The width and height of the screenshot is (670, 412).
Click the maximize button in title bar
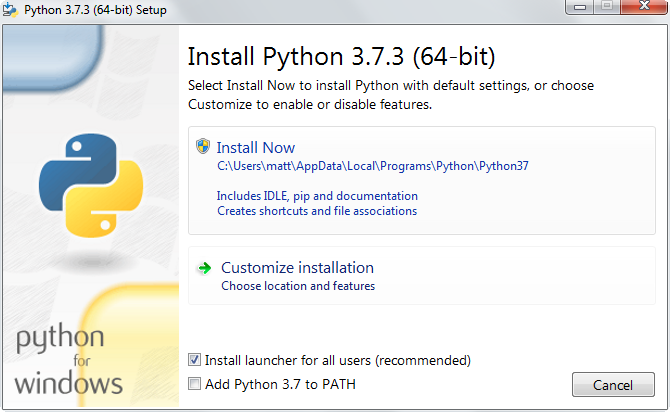[x=605, y=8]
